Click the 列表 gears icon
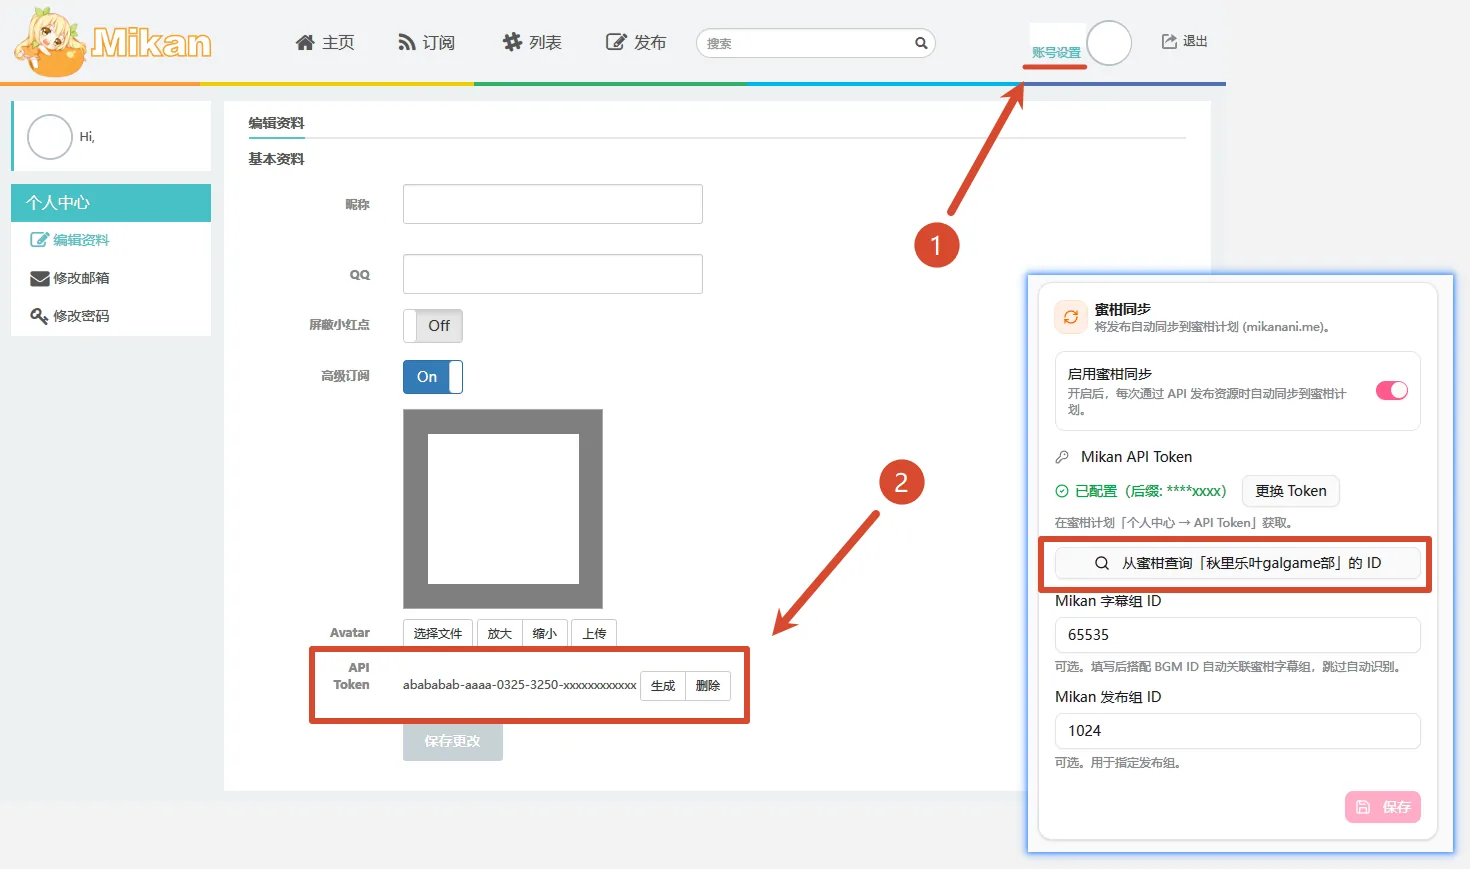1470x869 pixels. 513,42
